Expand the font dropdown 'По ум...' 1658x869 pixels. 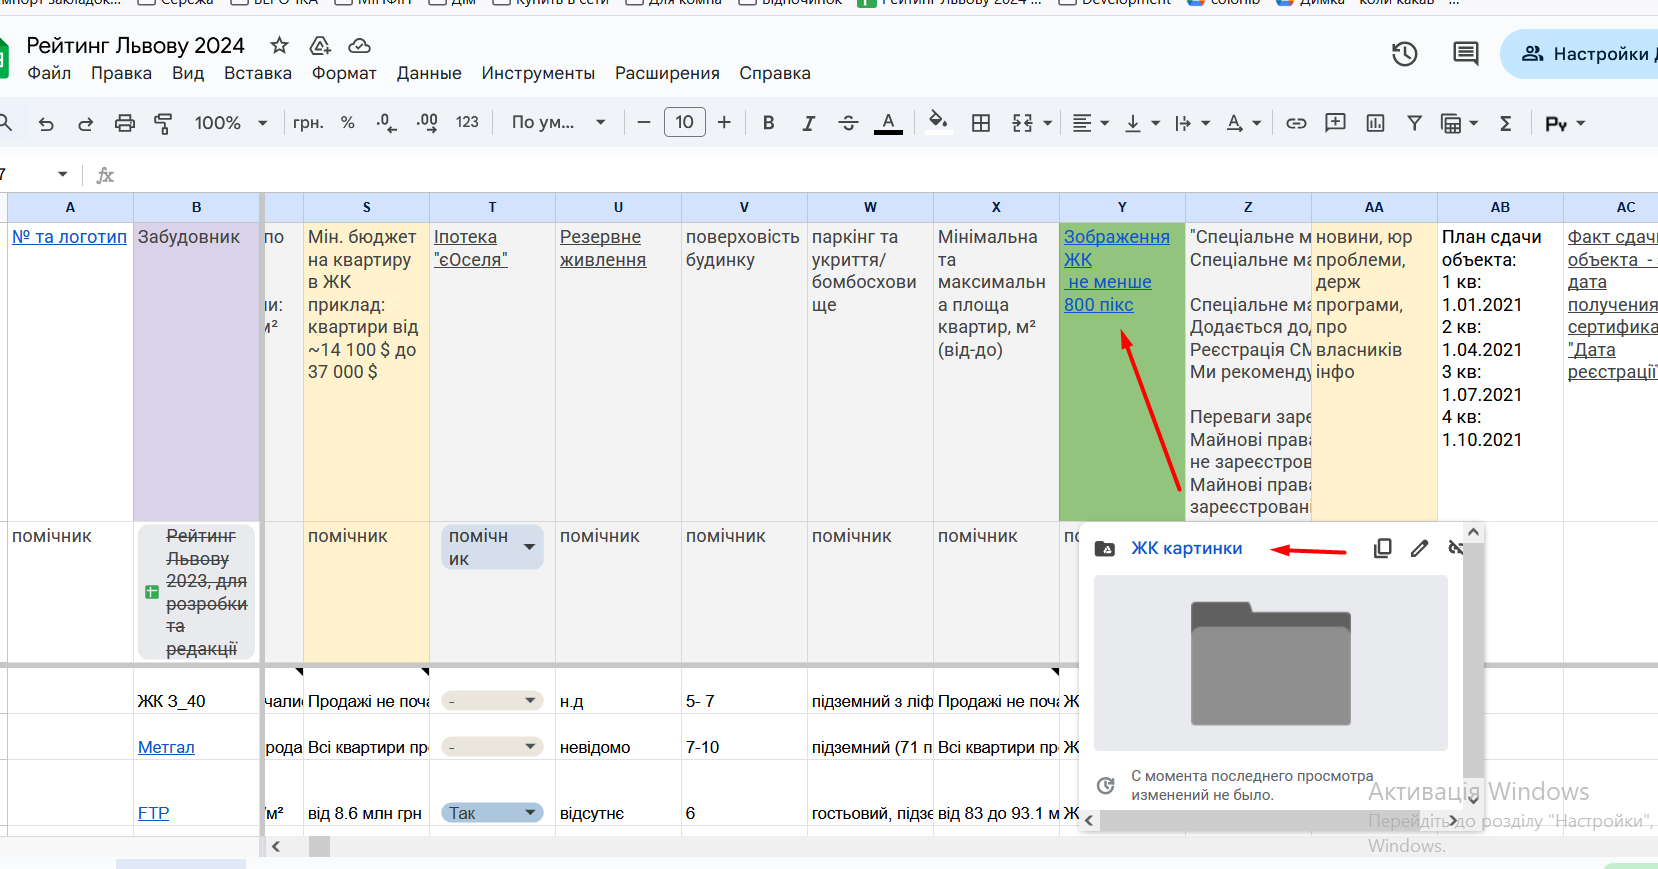click(x=558, y=123)
